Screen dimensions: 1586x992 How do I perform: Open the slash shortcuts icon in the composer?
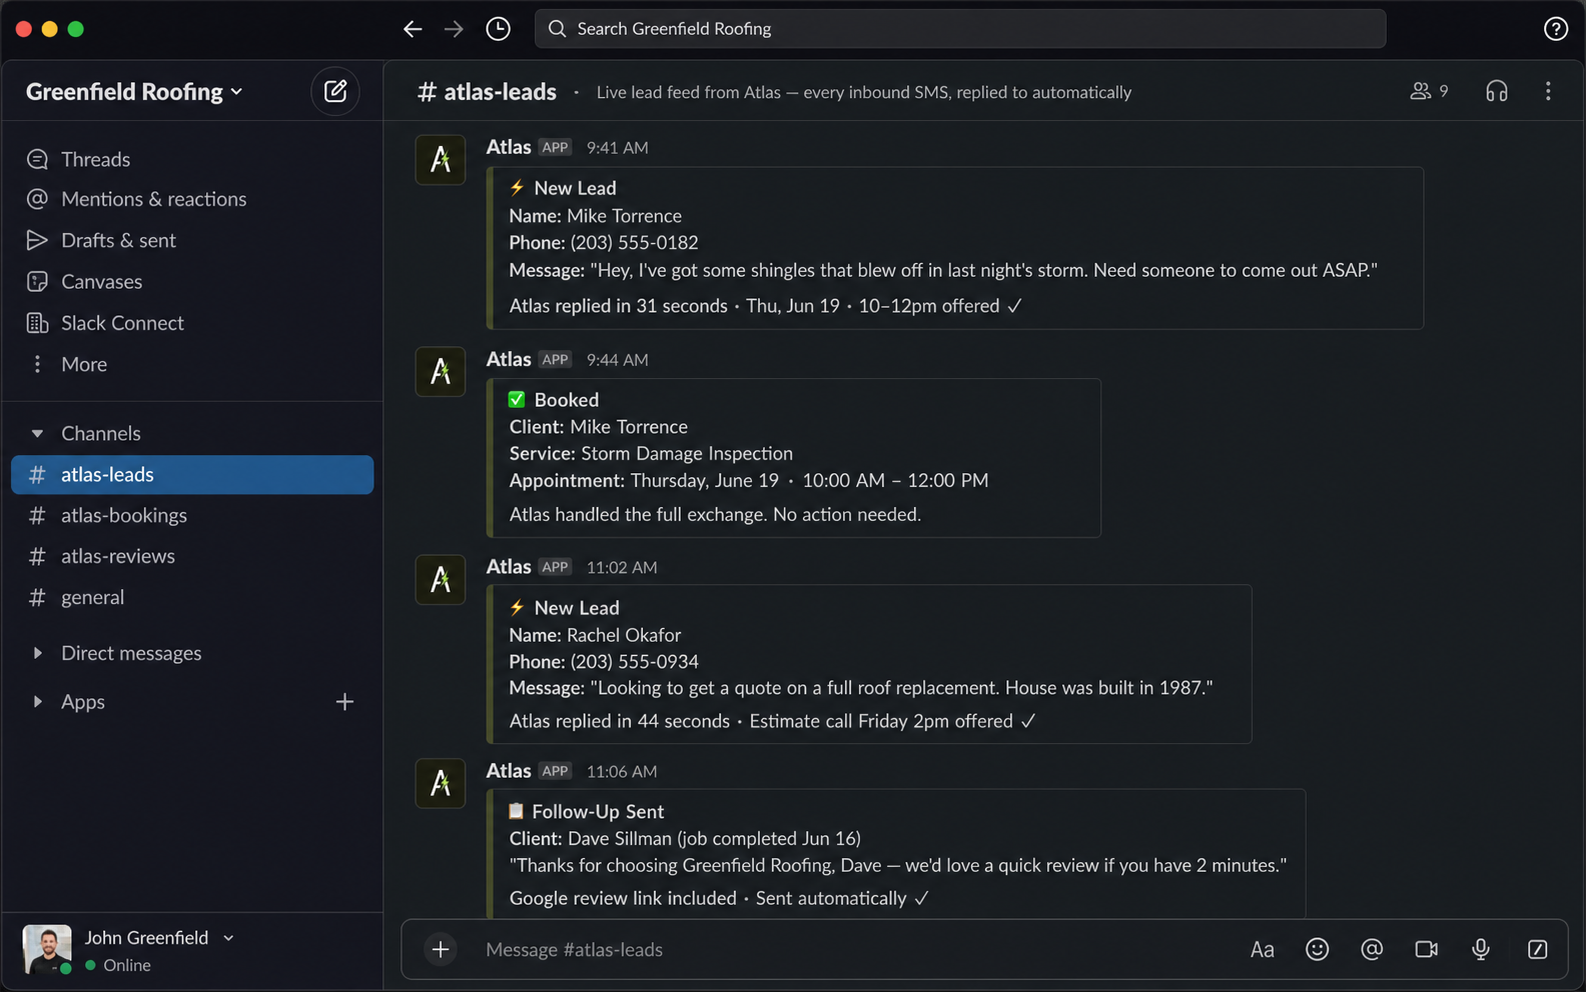pos(1537,949)
